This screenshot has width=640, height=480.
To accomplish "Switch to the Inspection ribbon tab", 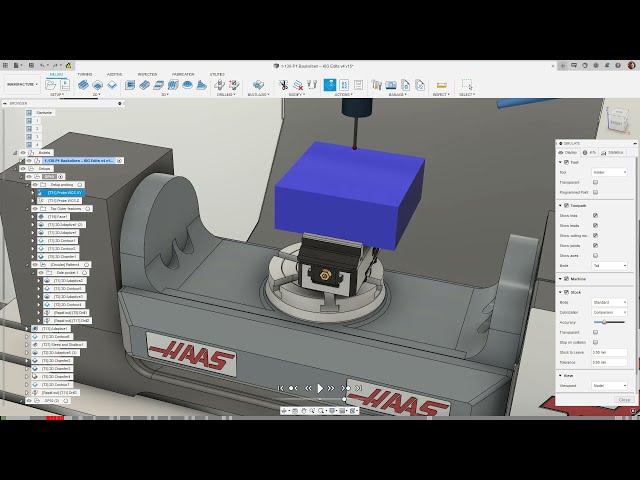I will coord(147,74).
